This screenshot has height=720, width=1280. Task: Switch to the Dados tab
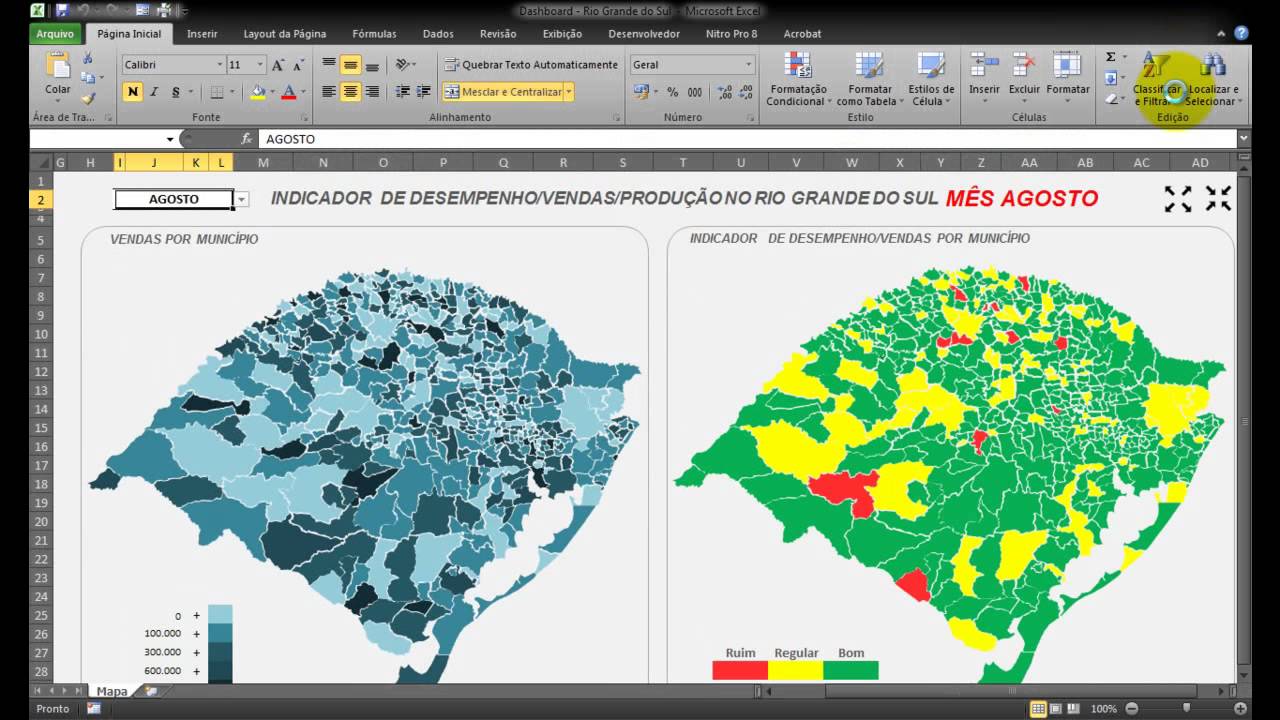[438, 33]
